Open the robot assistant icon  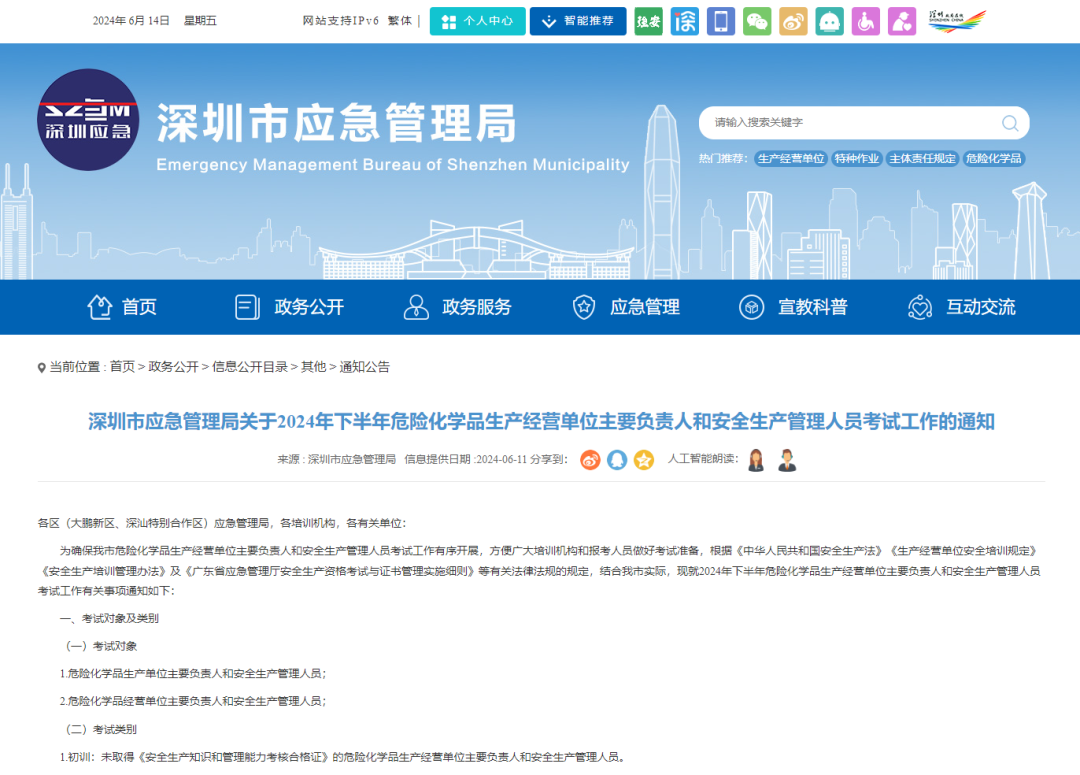click(x=829, y=21)
